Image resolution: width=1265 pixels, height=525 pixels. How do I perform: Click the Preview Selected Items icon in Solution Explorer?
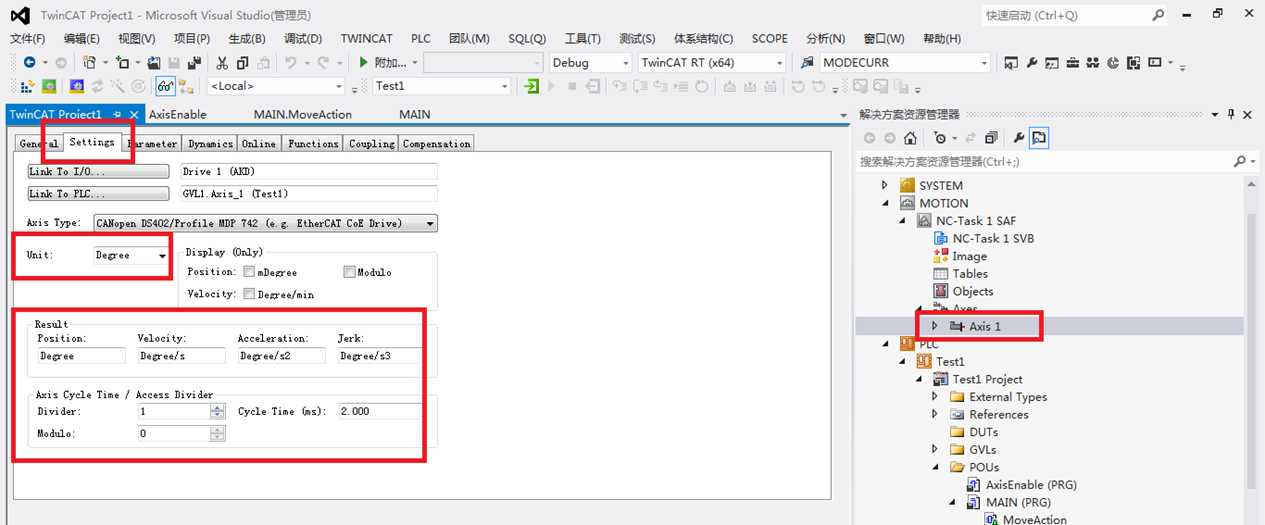(1039, 138)
